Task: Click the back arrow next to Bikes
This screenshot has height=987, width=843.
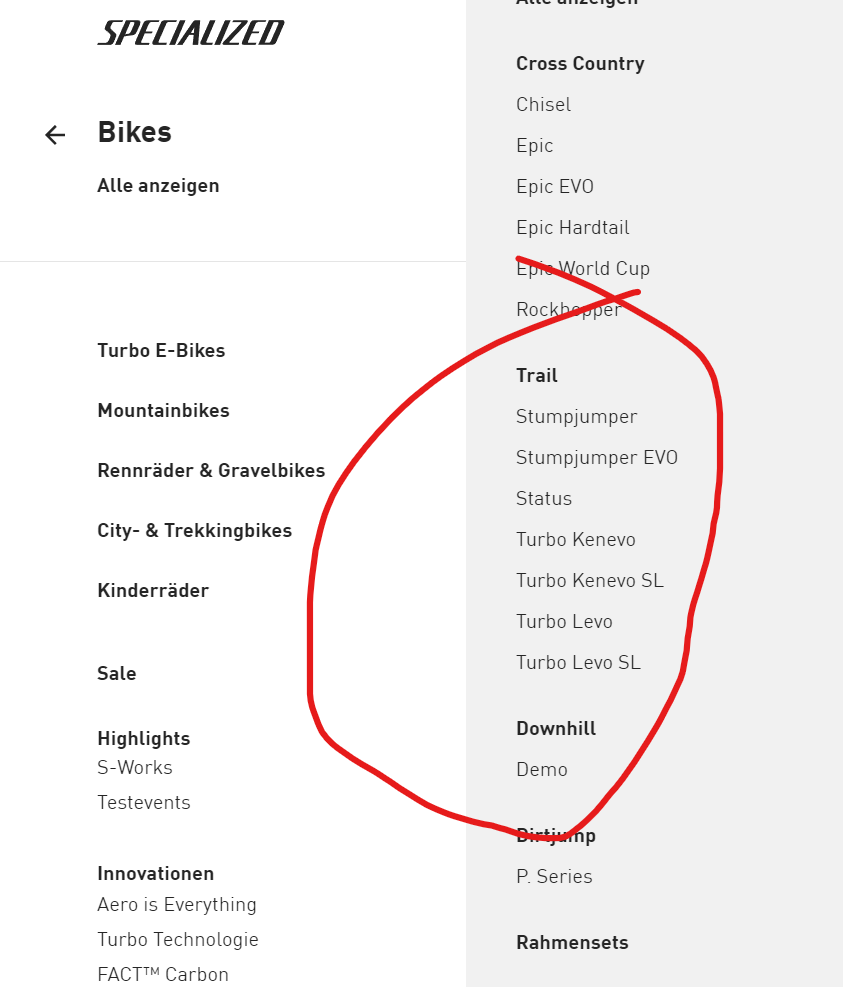Action: coord(55,135)
